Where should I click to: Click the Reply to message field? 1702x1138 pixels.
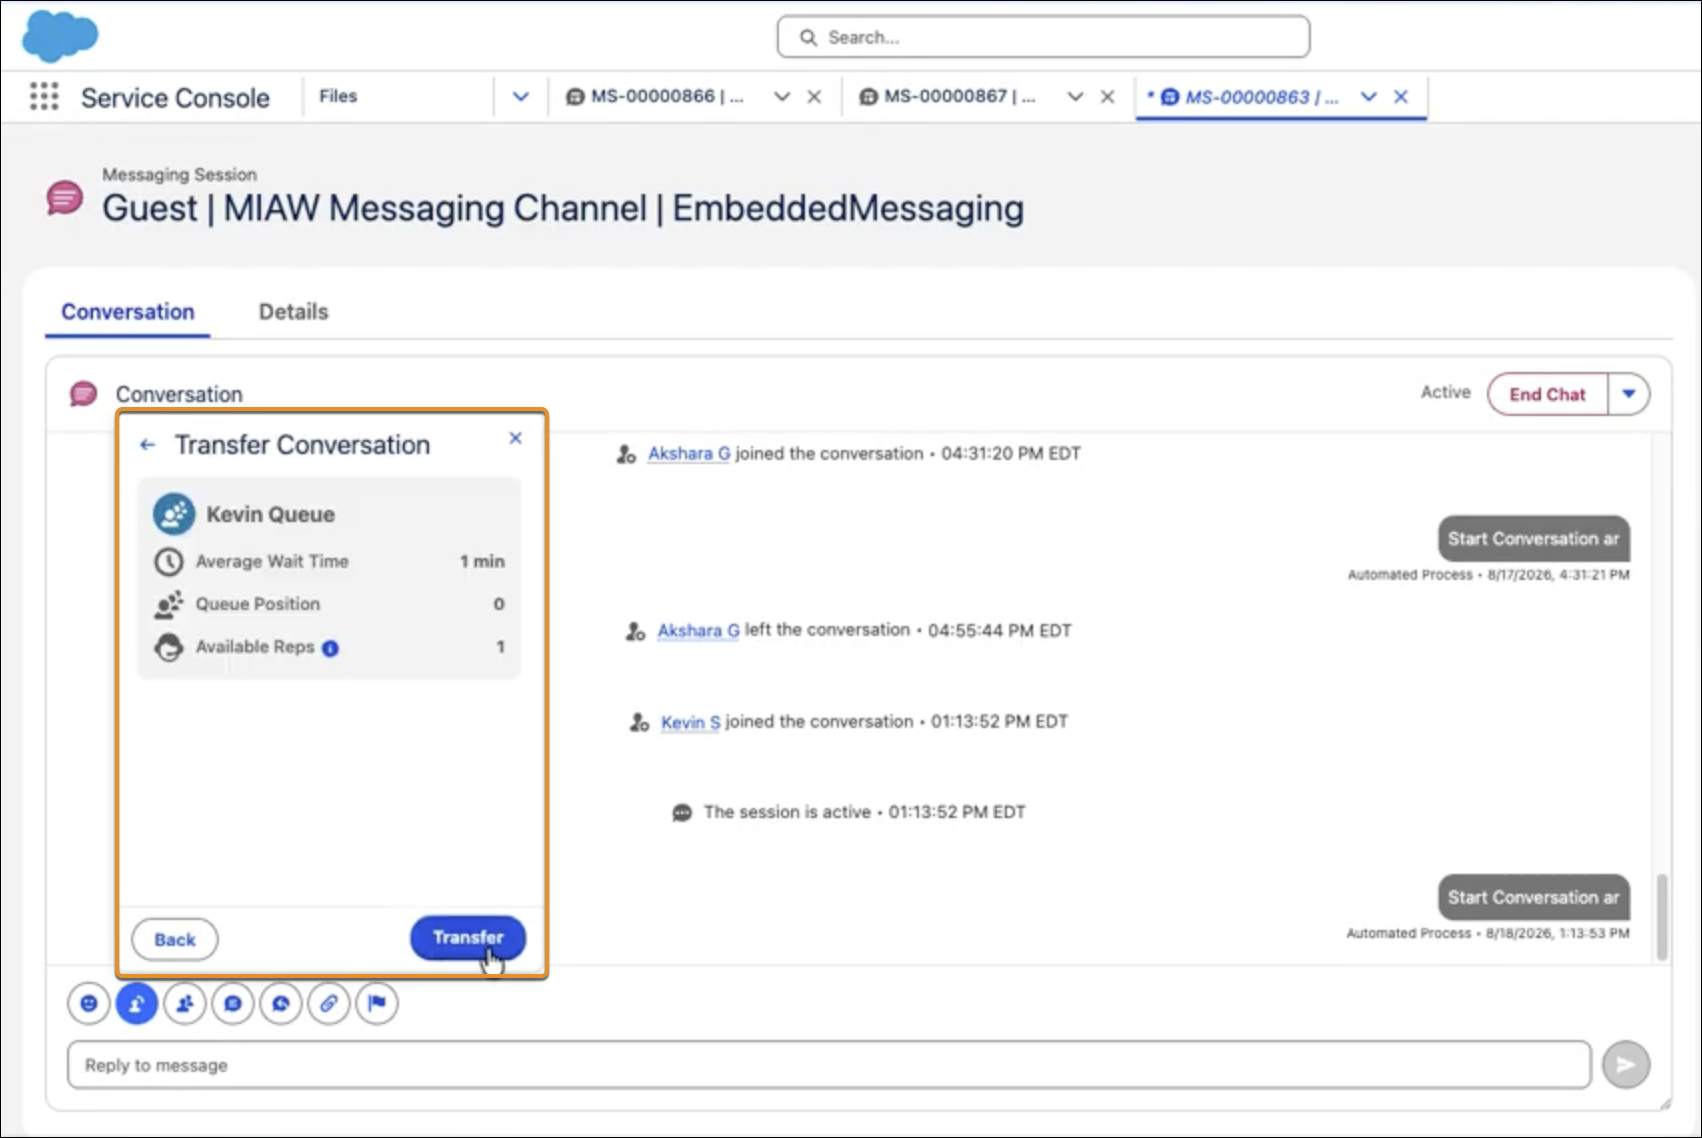click(829, 1065)
